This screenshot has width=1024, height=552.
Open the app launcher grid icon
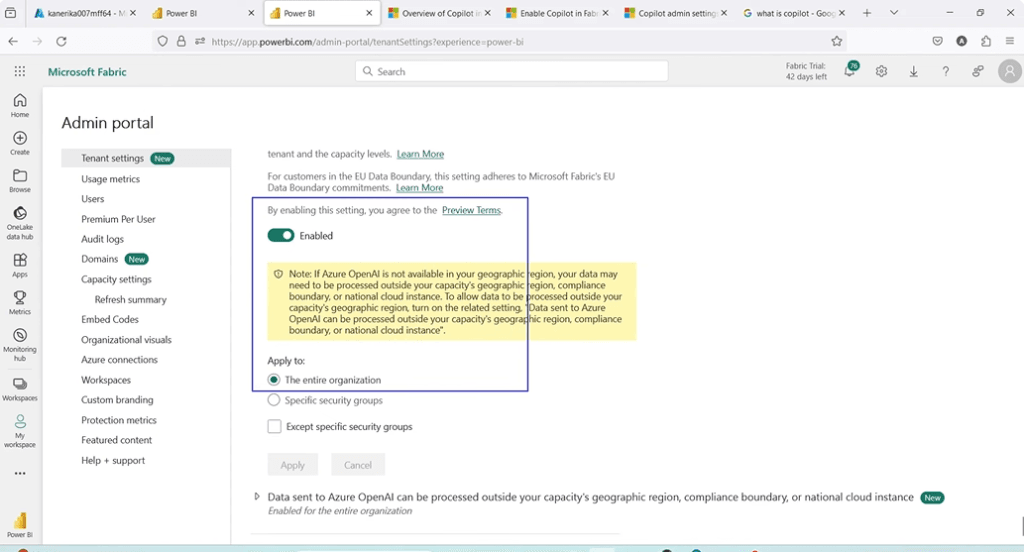click(20, 71)
